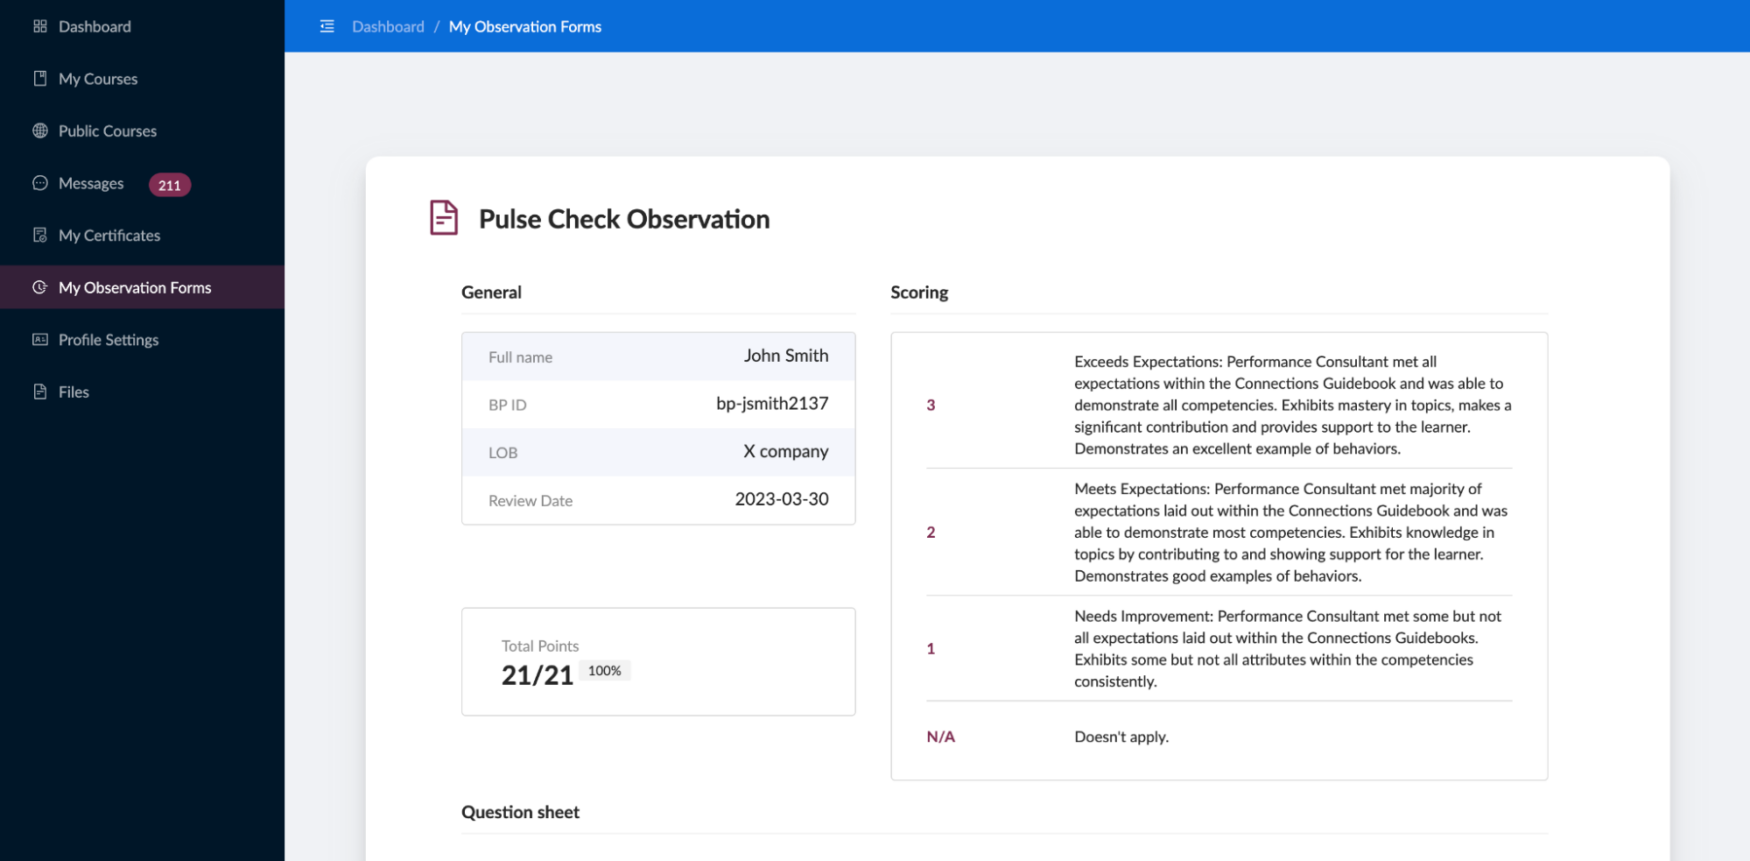Viewport: 1750px width, 861px height.
Task: Open Profile Settings menu item
Action: click(108, 340)
